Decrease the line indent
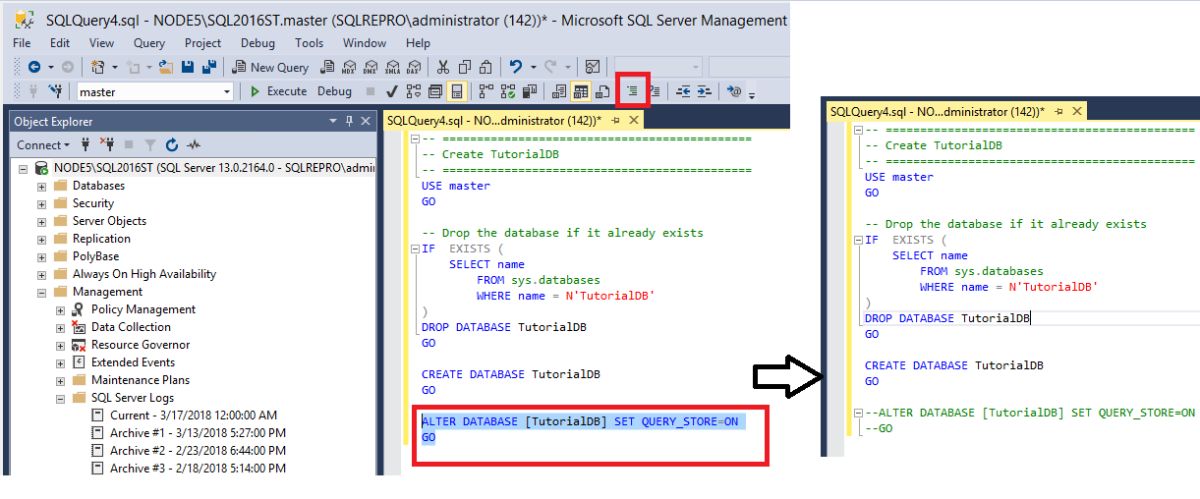 683,91
